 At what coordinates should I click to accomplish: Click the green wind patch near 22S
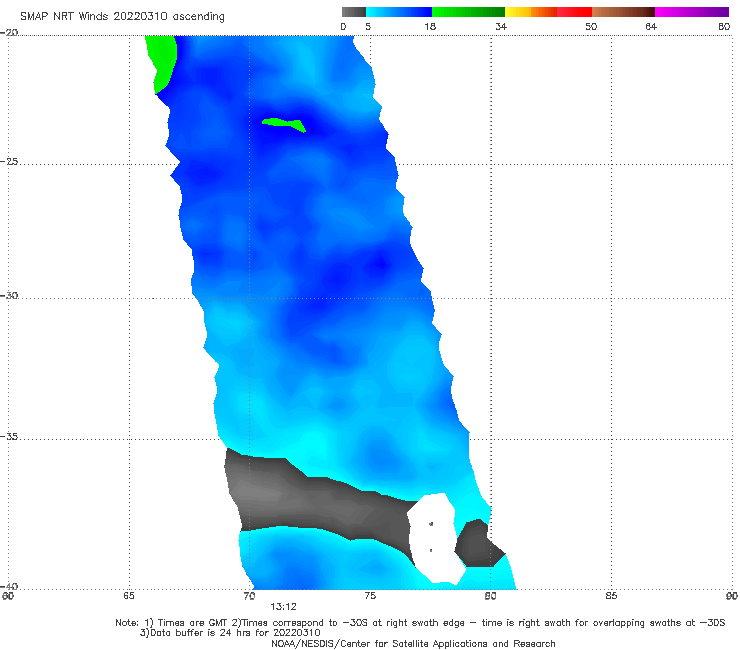(284, 124)
